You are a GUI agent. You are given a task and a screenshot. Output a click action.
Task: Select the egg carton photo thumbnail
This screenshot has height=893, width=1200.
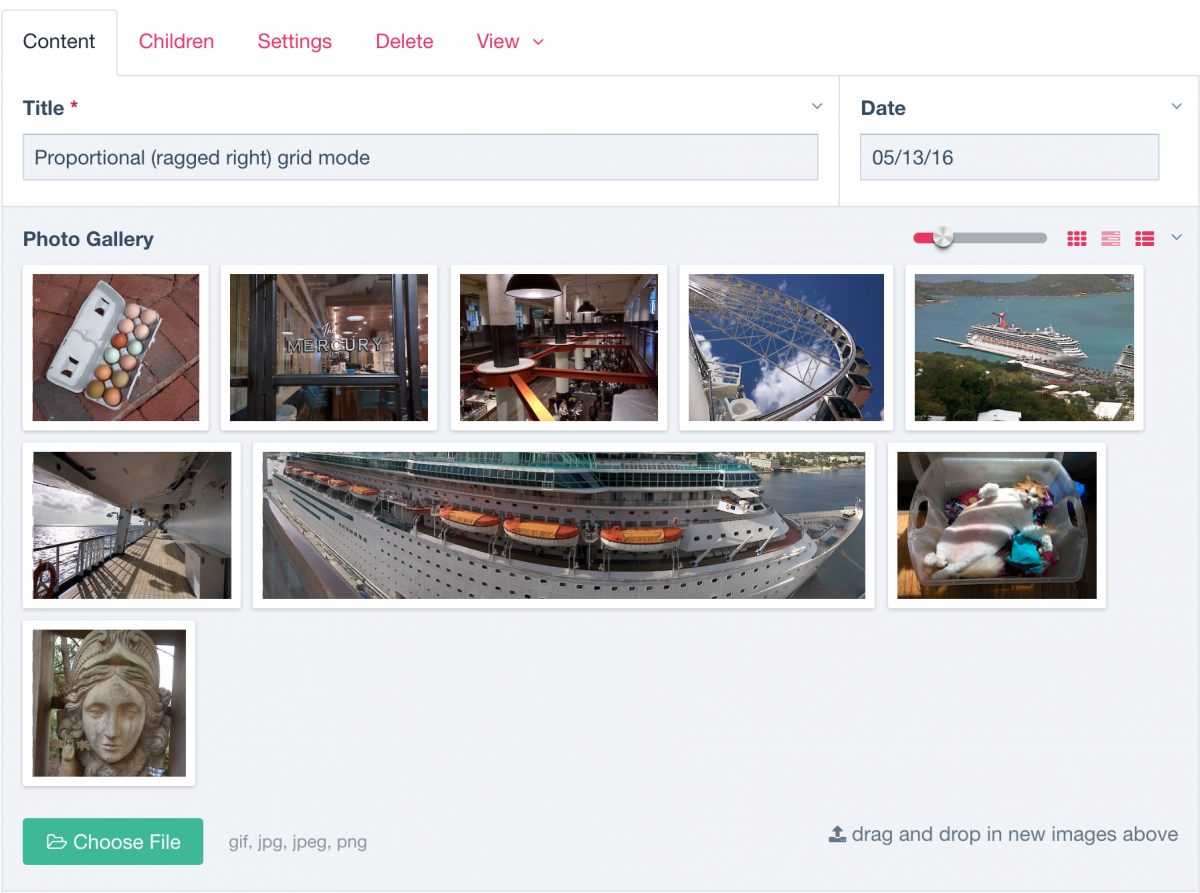point(116,348)
